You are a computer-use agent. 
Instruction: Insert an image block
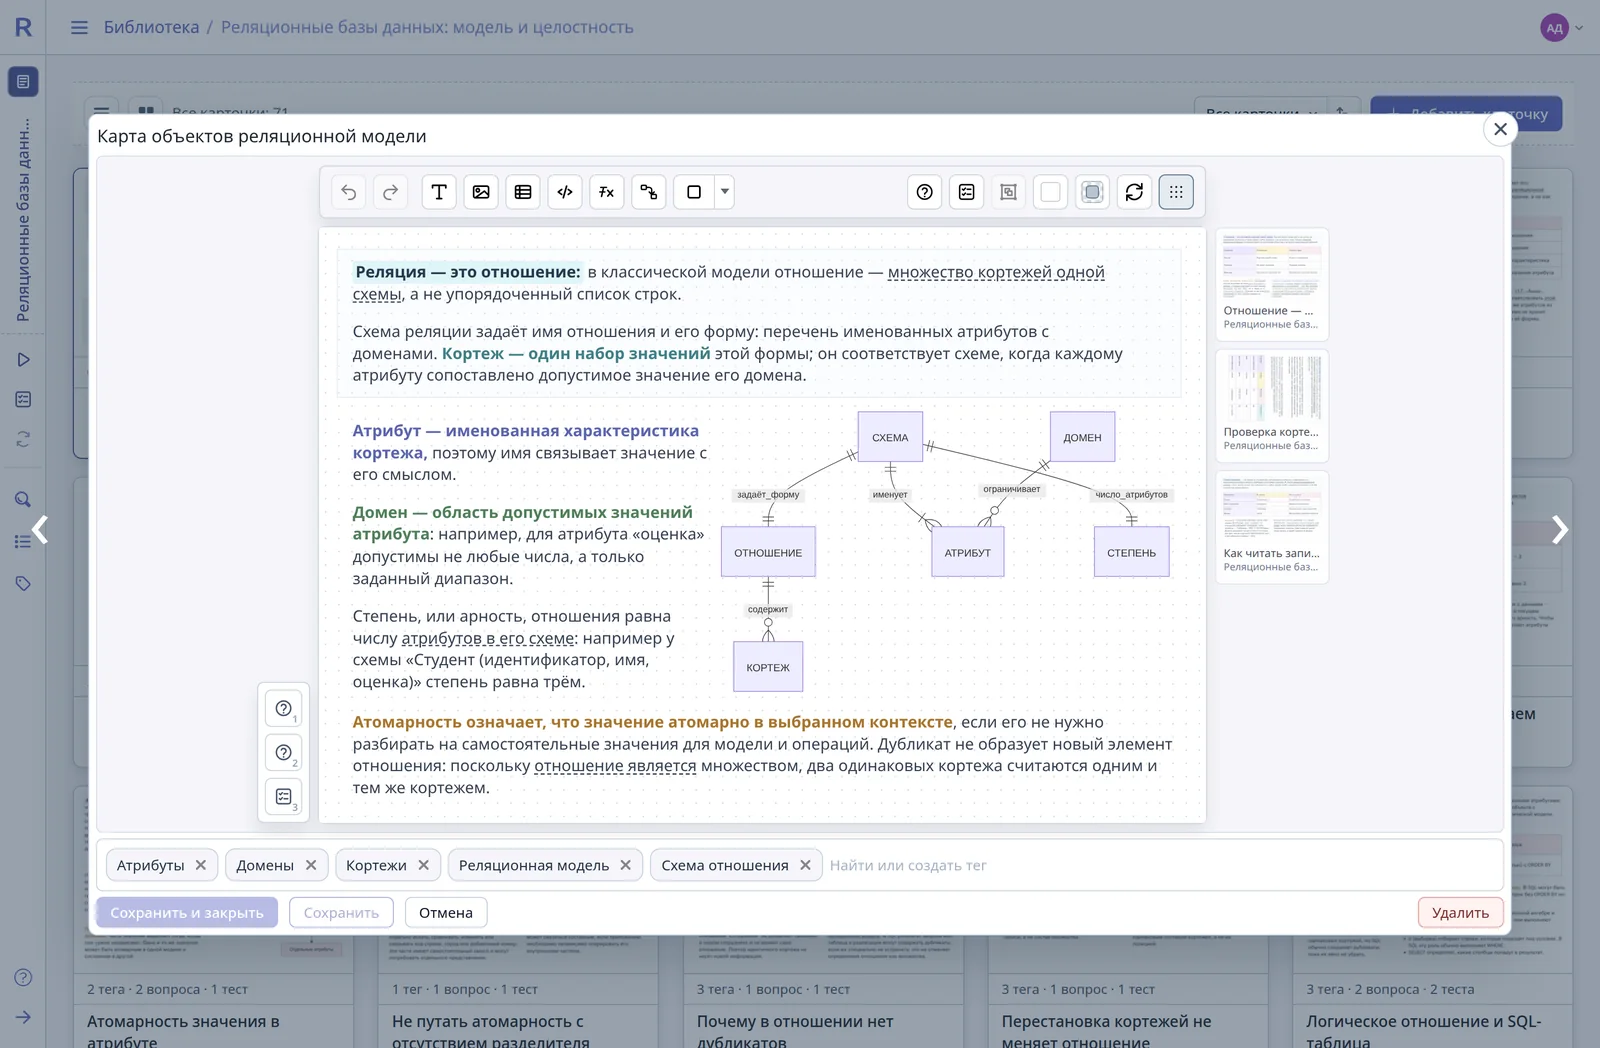481,192
